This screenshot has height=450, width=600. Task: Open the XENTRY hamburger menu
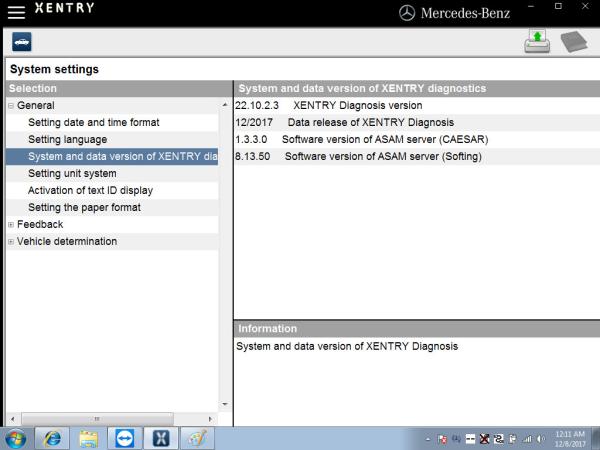click(x=16, y=12)
